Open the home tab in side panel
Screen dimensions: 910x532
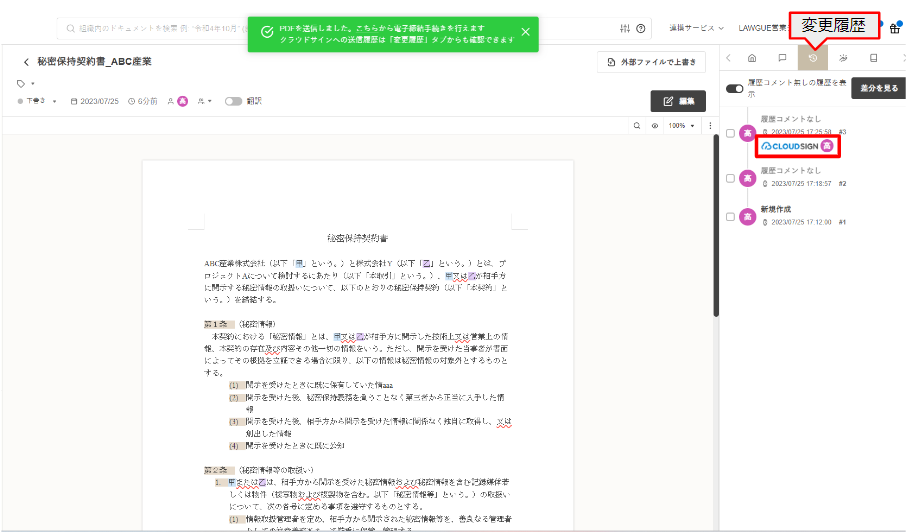[x=751, y=59]
